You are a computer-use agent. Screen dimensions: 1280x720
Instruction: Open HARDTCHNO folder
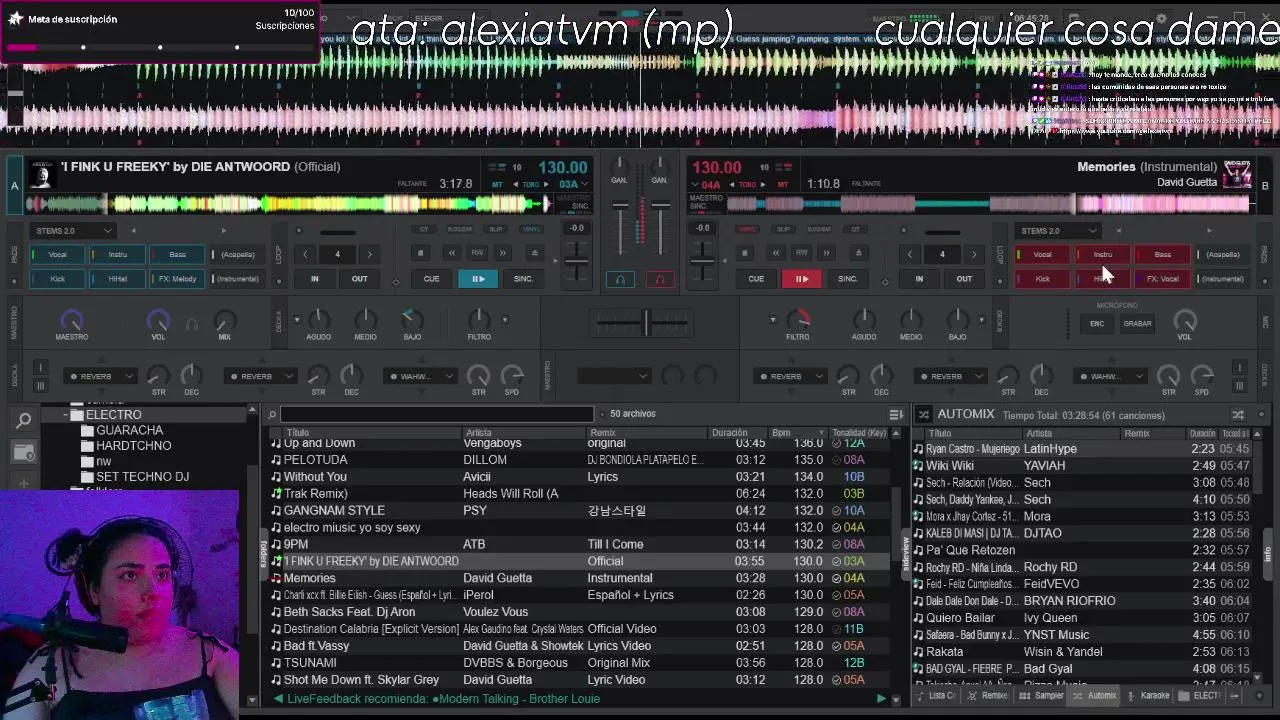pos(133,446)
